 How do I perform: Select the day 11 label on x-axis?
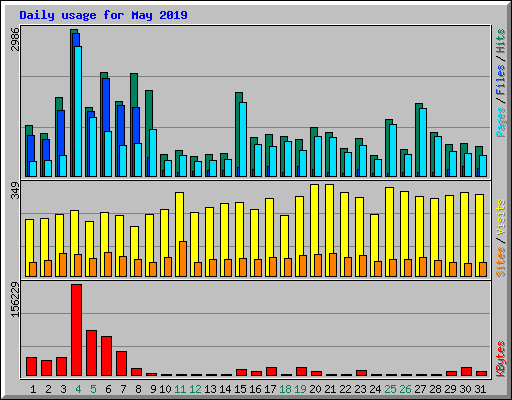click(x=180, y=389)
